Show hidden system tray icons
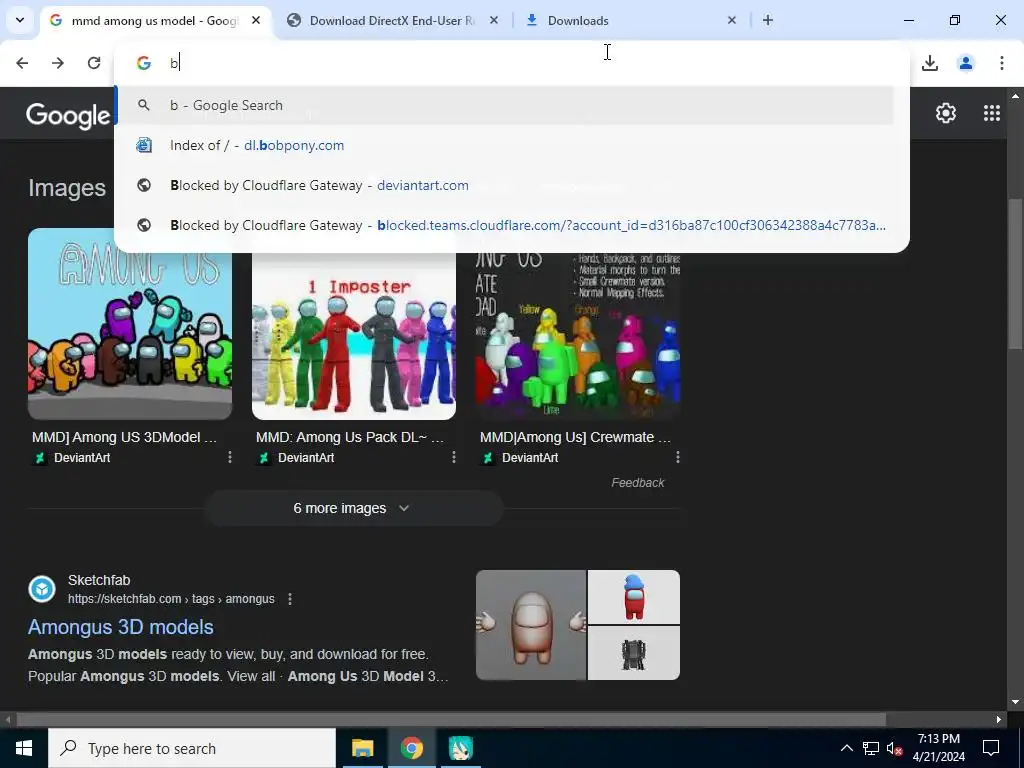This screenshot has width=1024, height=768. [x=846, y=748]
